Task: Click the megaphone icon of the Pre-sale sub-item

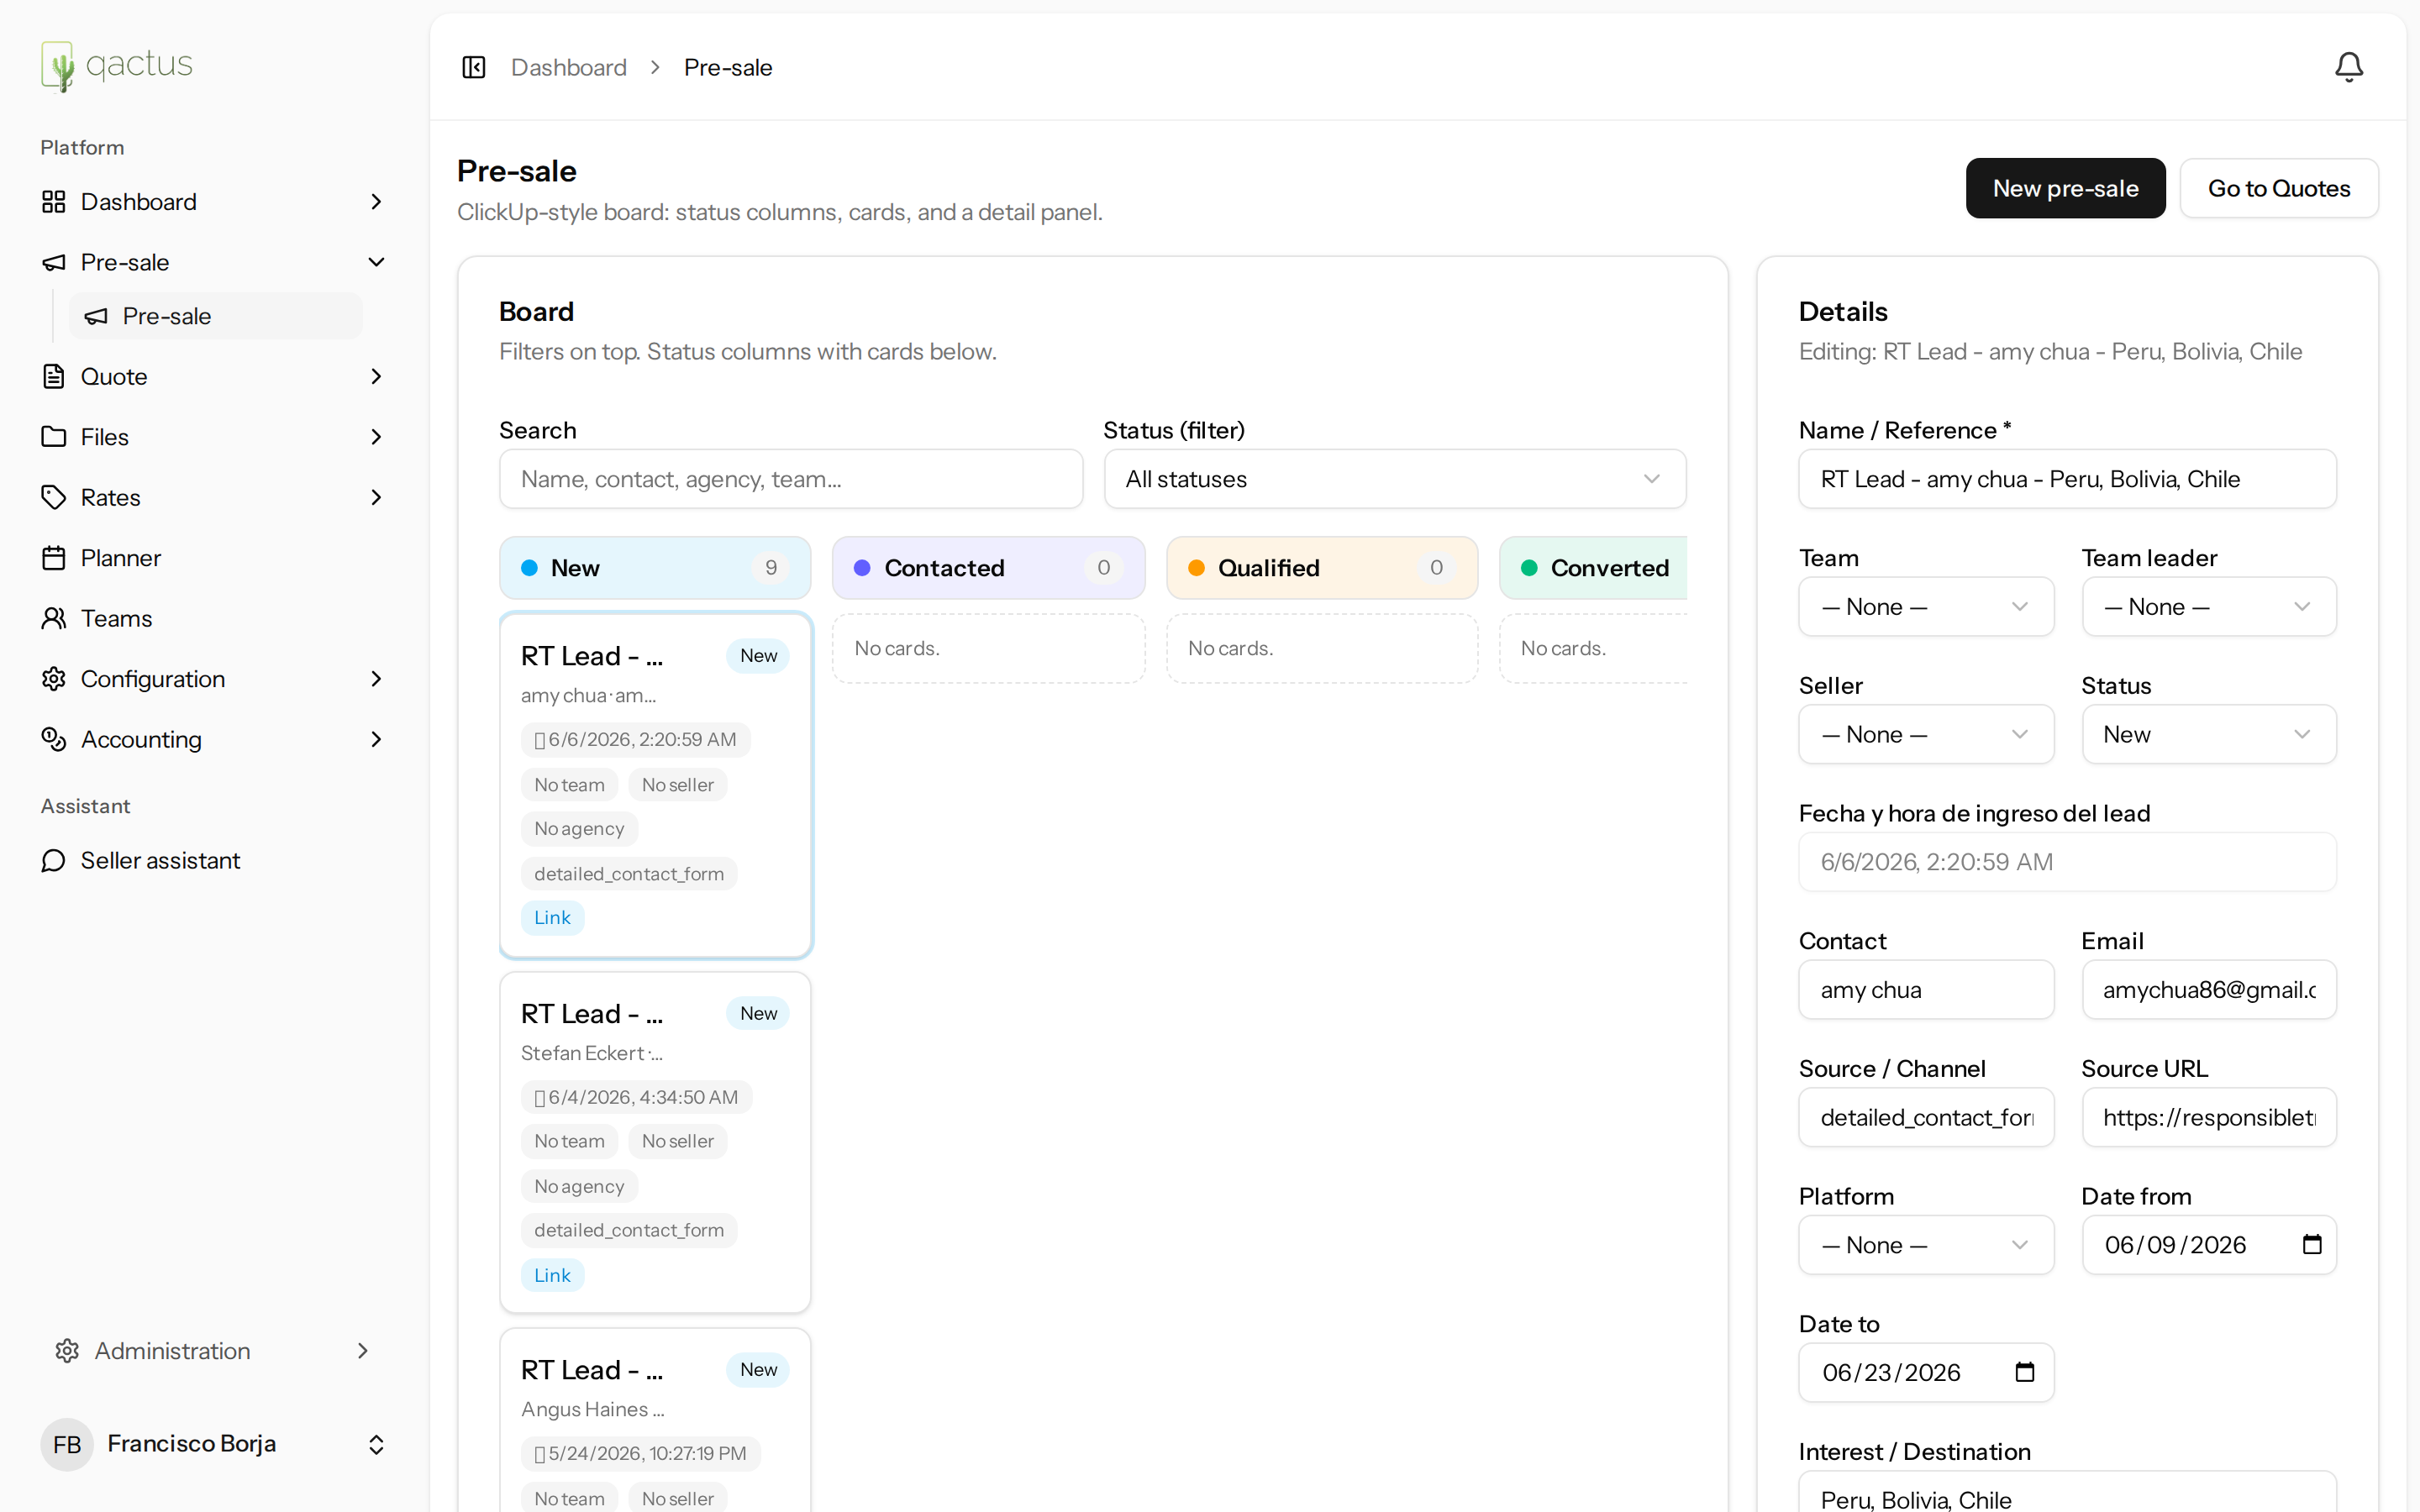Action: click(96, 316)
